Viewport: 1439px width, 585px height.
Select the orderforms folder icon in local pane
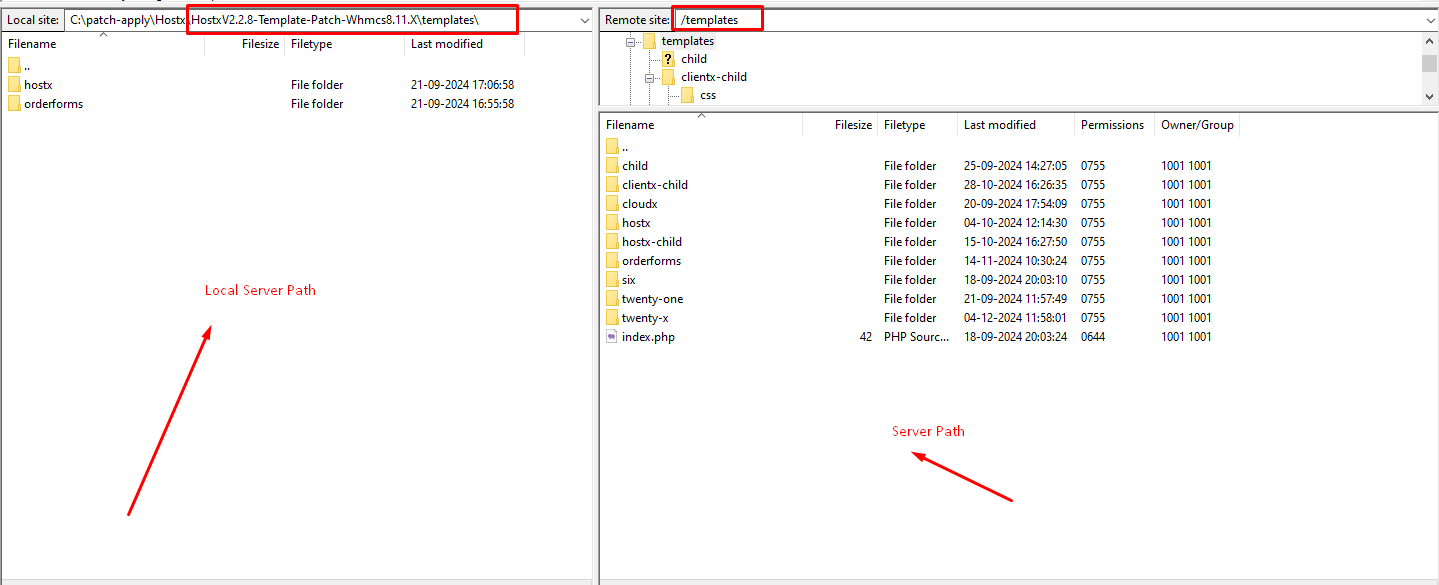pyautogui.click(x=14, y=104)
